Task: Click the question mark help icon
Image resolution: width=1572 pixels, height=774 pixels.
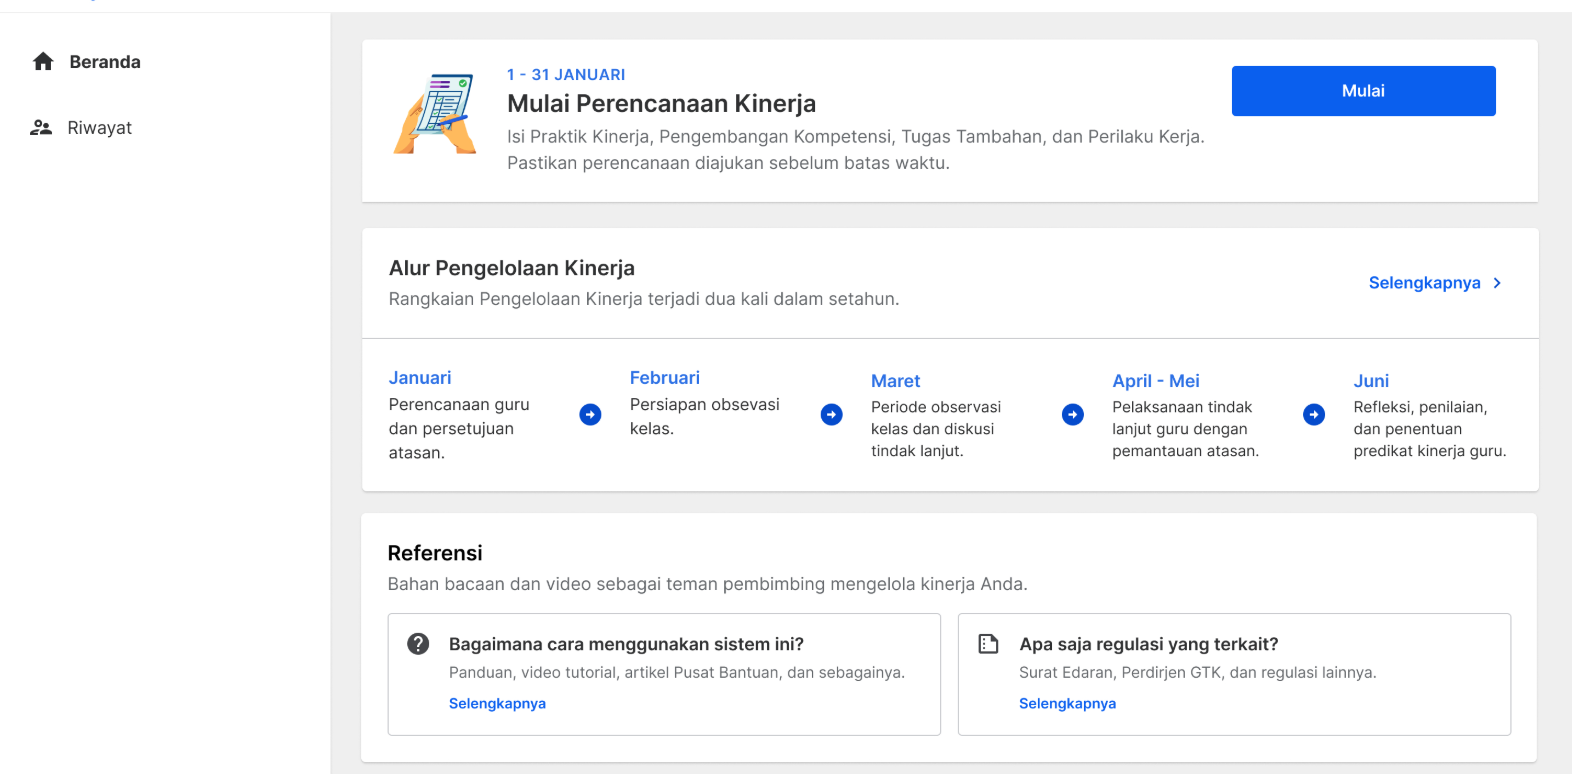Action: click(x=418, y=644)
